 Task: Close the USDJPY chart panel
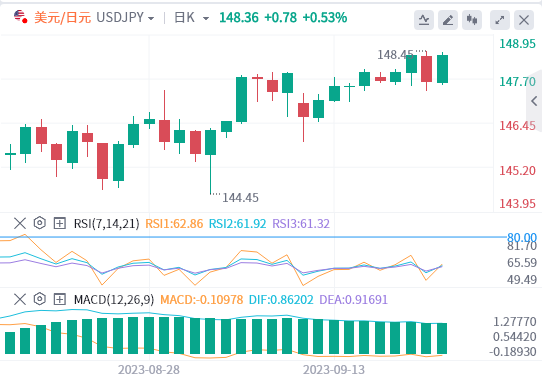coord(524,20)
